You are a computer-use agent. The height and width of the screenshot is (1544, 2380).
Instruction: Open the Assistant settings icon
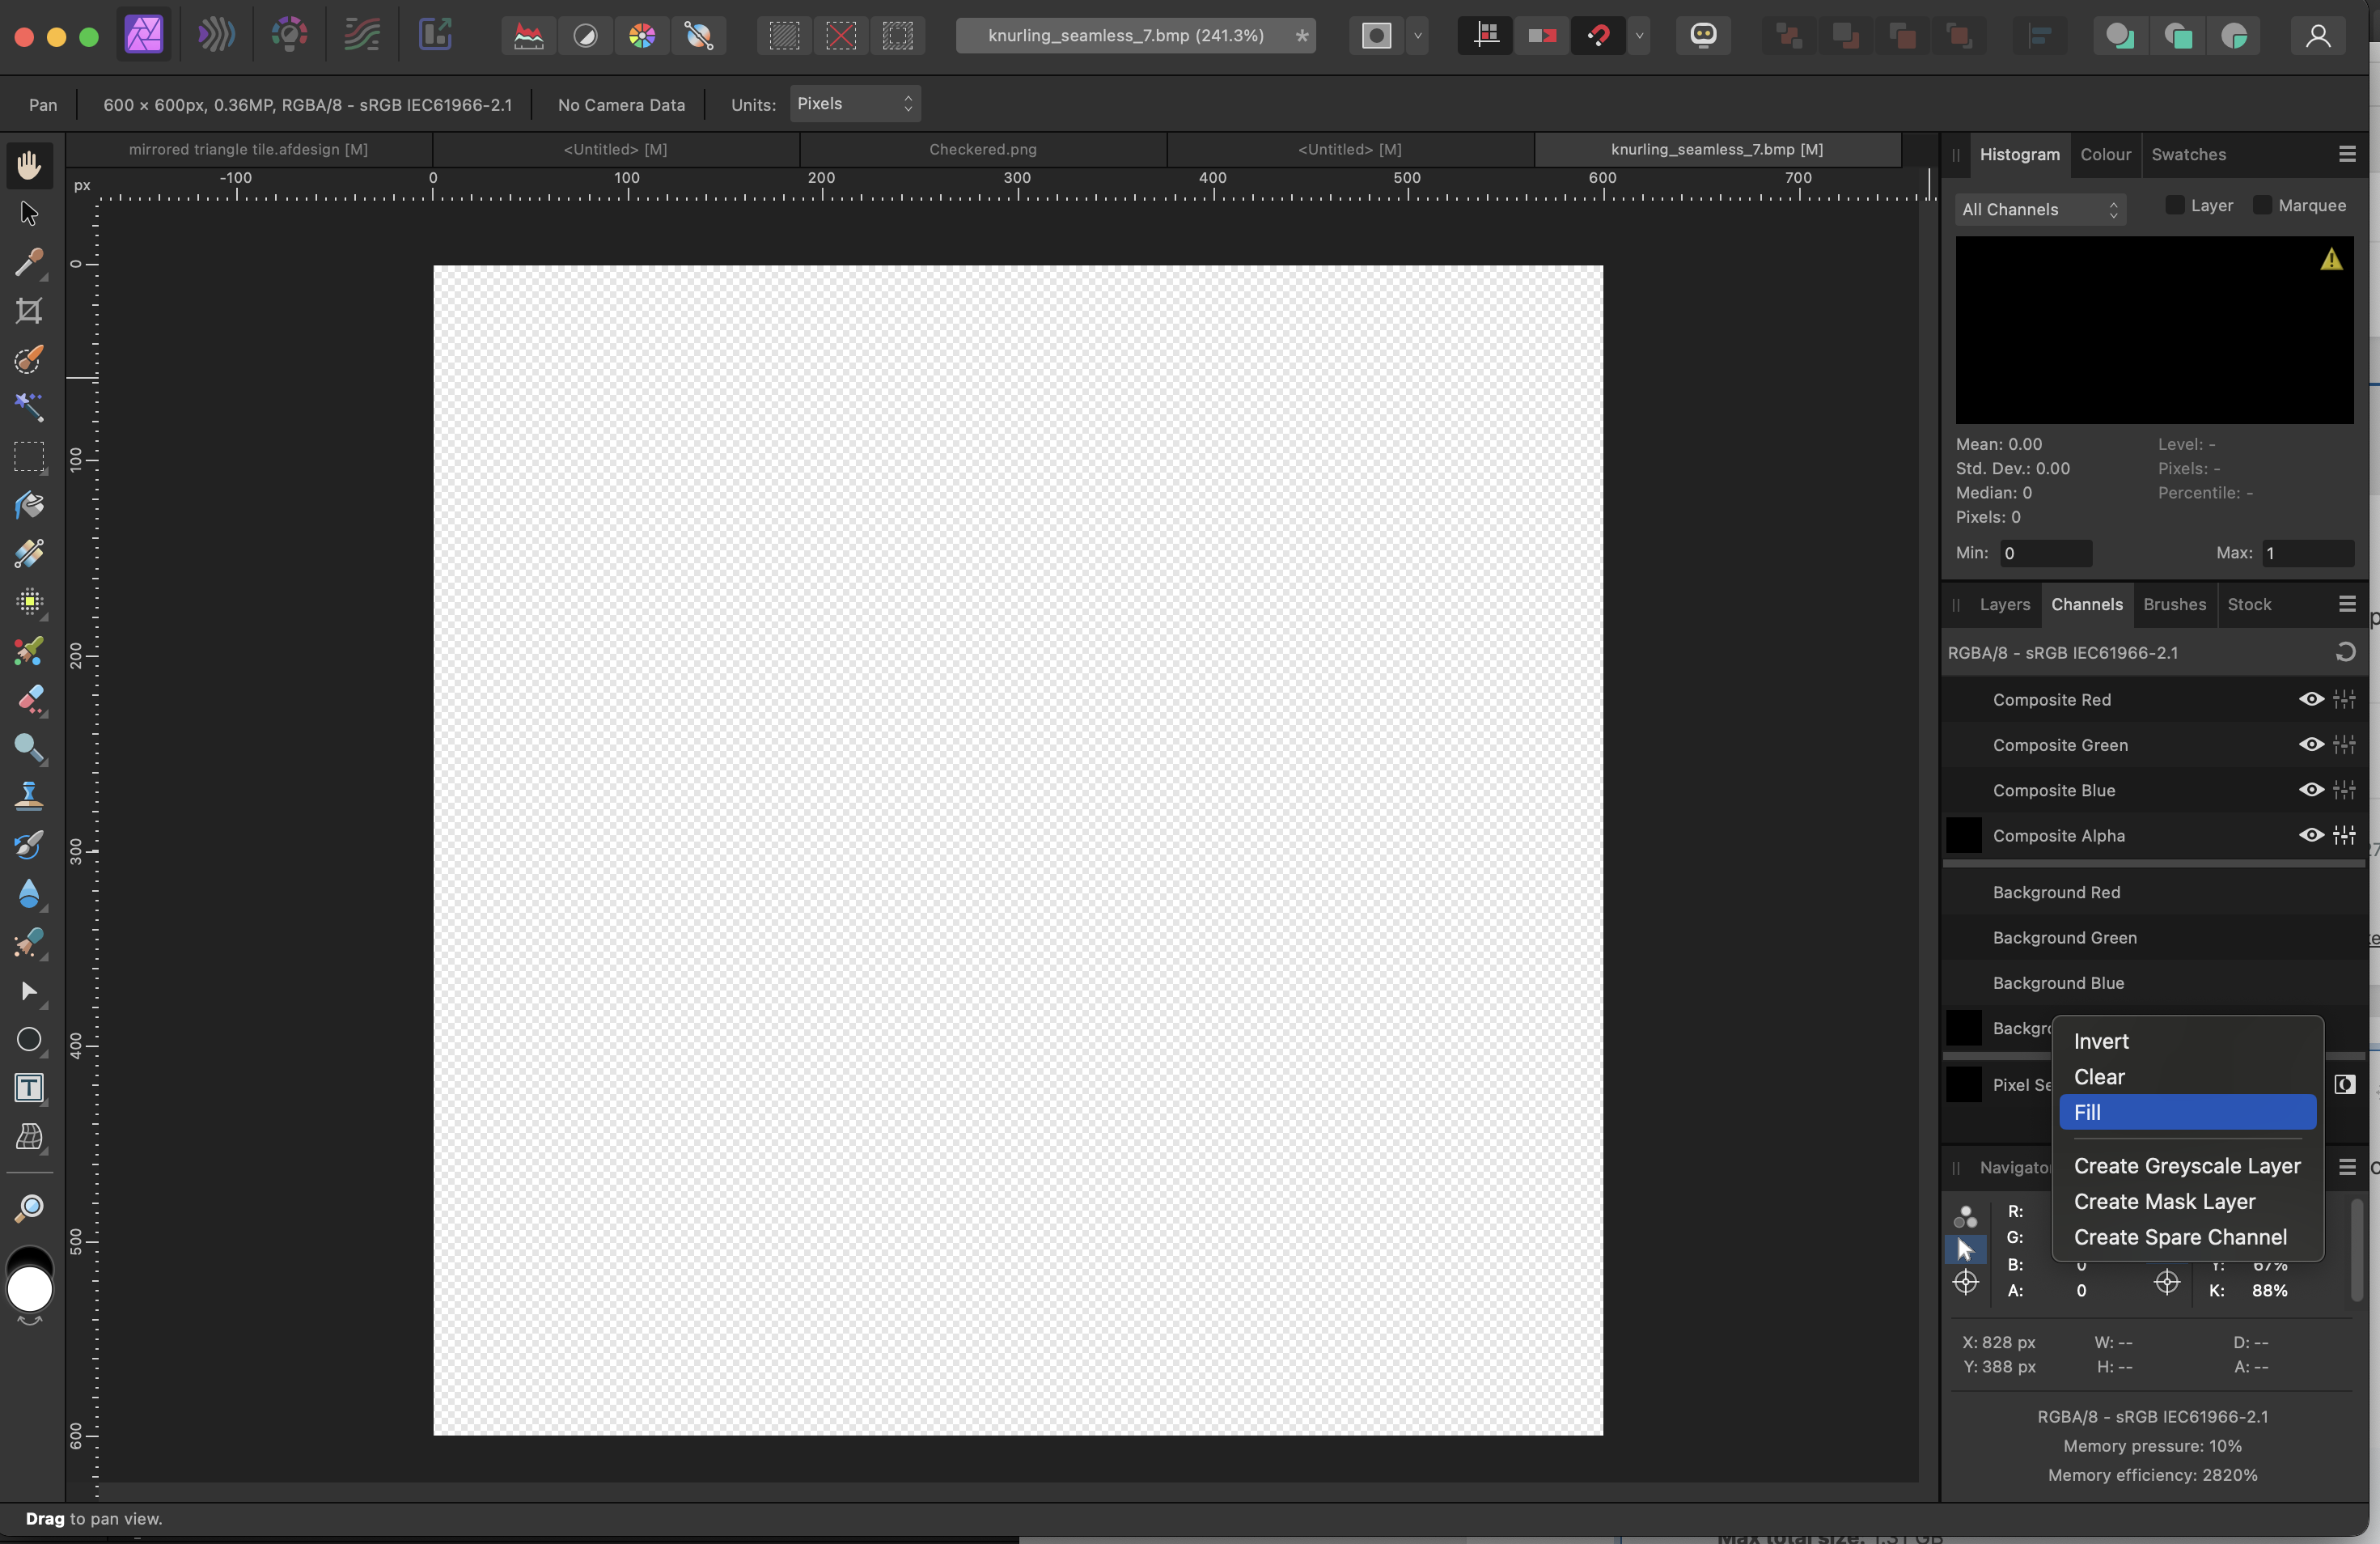click(1703, 37)
